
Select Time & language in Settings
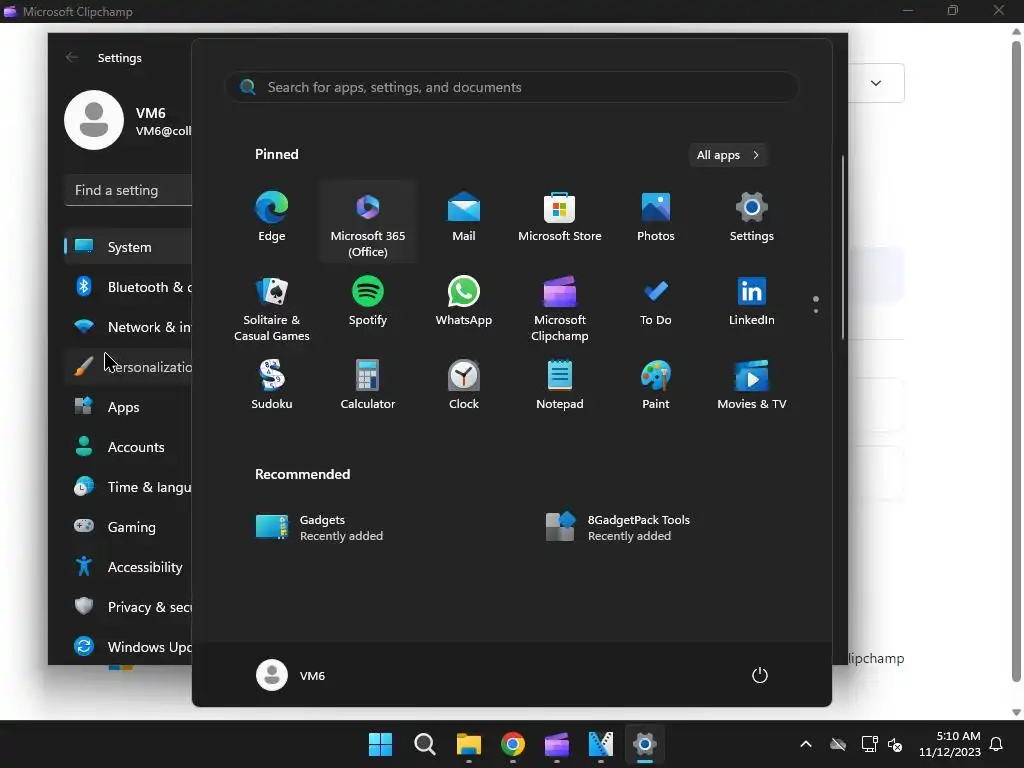[129, 487]
